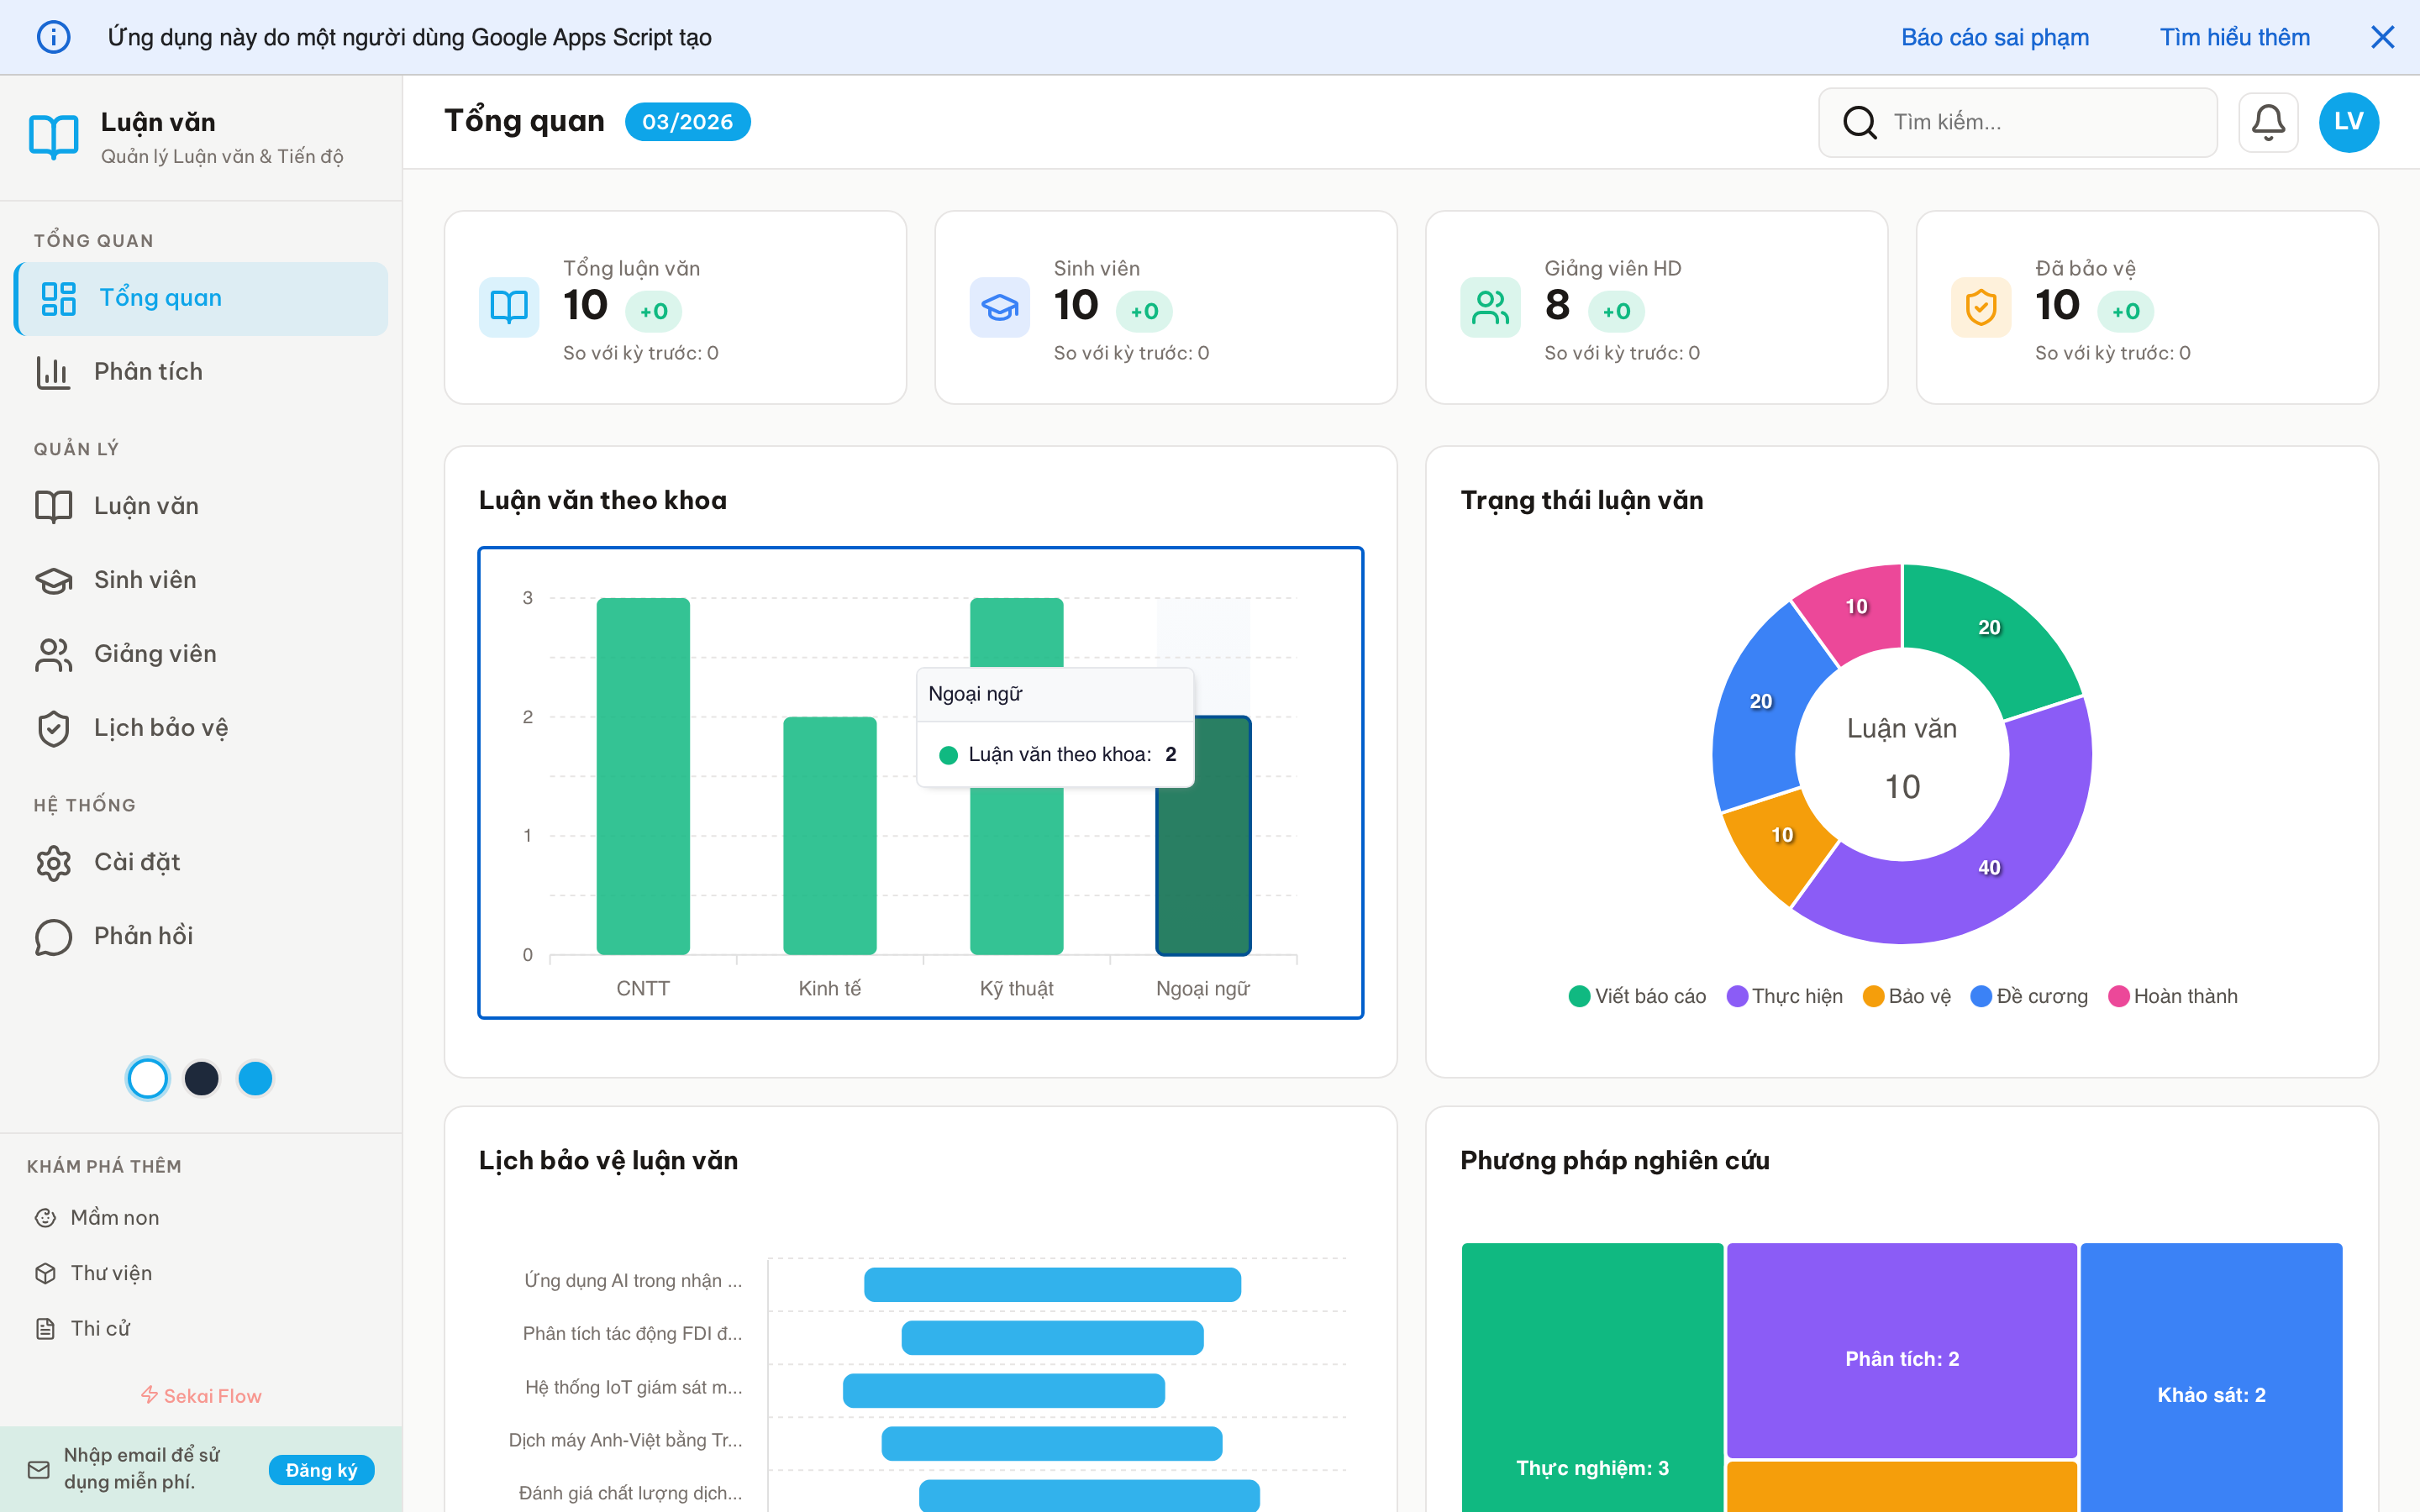Open the Thư viện library icon
2420x1512 pixels.
tap(46, 1272)
